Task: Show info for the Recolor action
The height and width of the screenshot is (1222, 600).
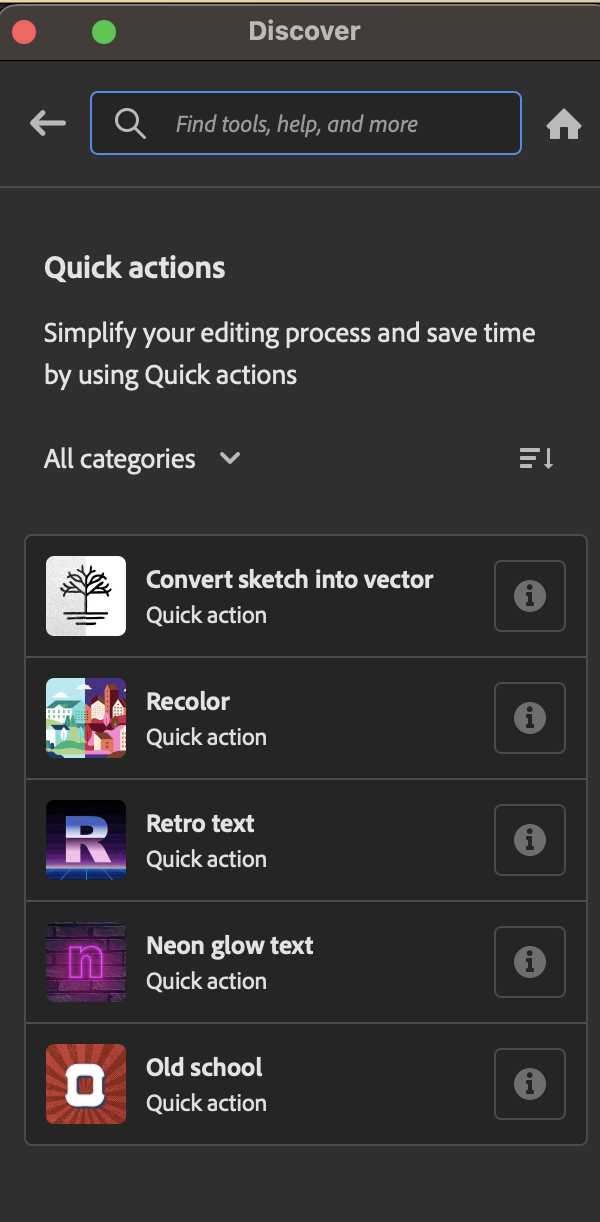Action: tap(530, 718)
